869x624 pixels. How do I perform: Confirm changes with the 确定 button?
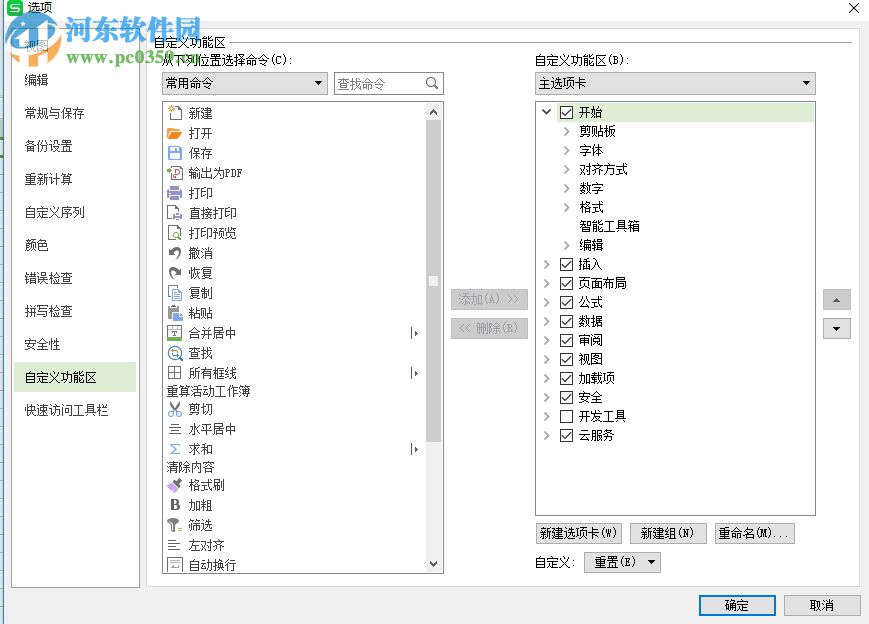pyautogui.click(x=737, y=605)
